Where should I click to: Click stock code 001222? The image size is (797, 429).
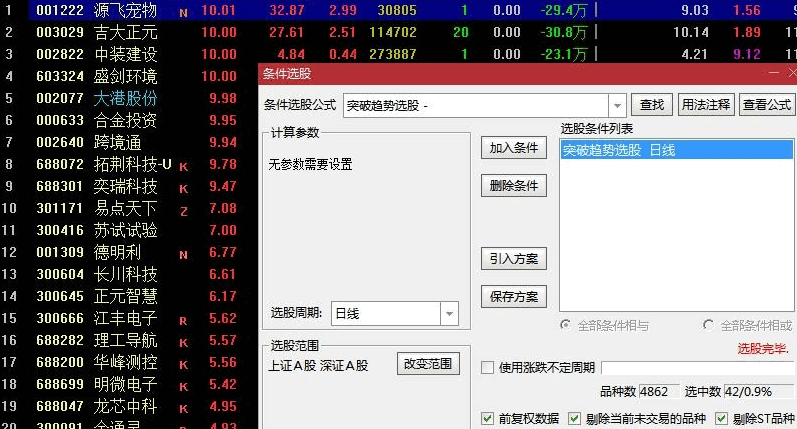coord(60,10)
